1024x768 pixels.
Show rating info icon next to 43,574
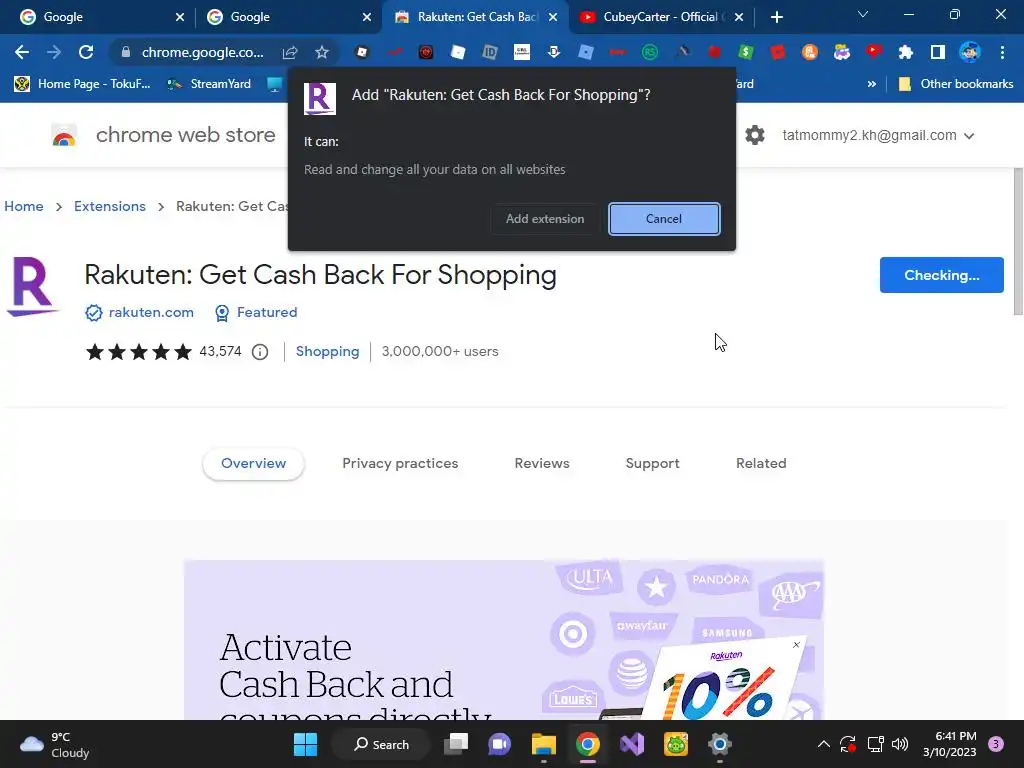pyautogui.click(x=260, y=352)
